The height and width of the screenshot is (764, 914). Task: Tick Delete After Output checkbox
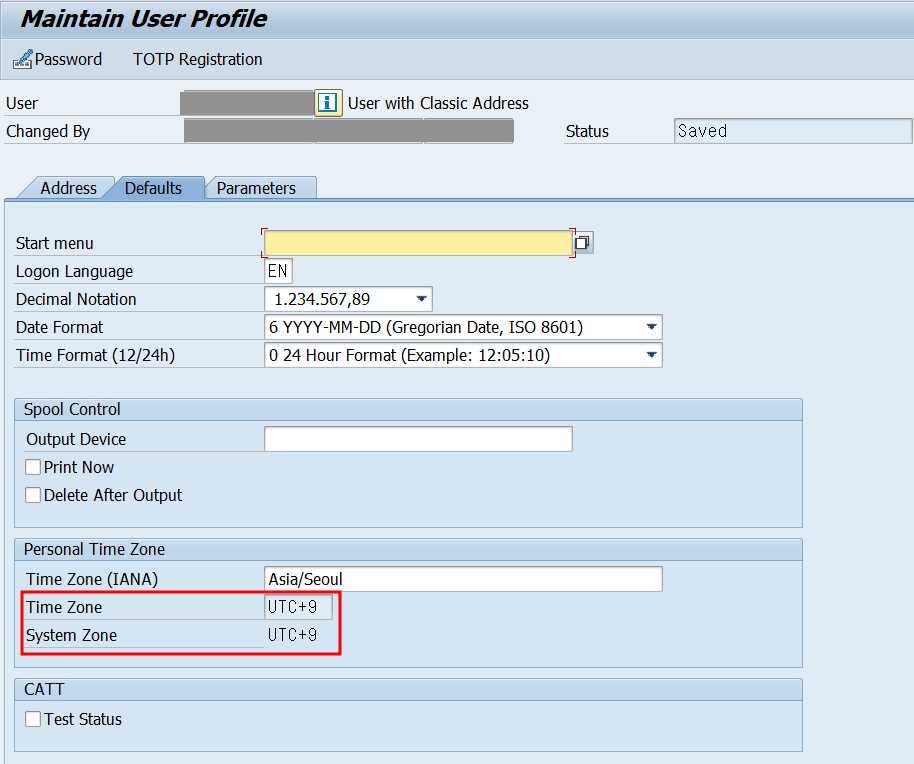[x=33, y=495]
